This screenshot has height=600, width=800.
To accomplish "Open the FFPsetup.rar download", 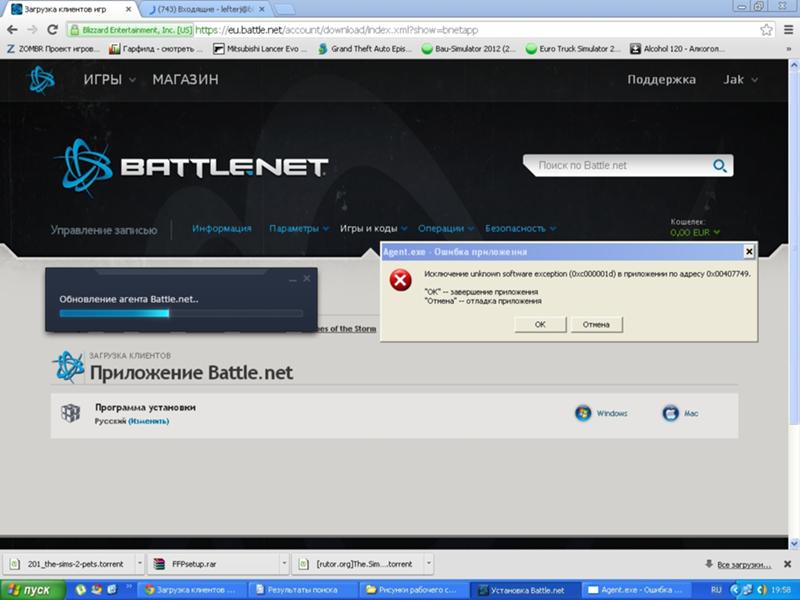I will (213, 564).
